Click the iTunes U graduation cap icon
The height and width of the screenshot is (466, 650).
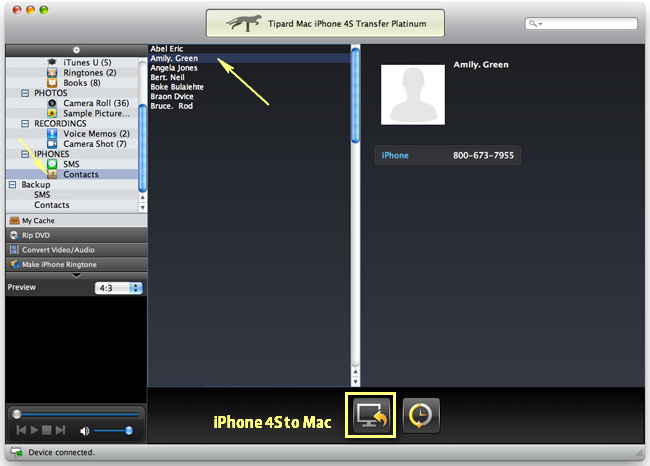click(52, 62)
